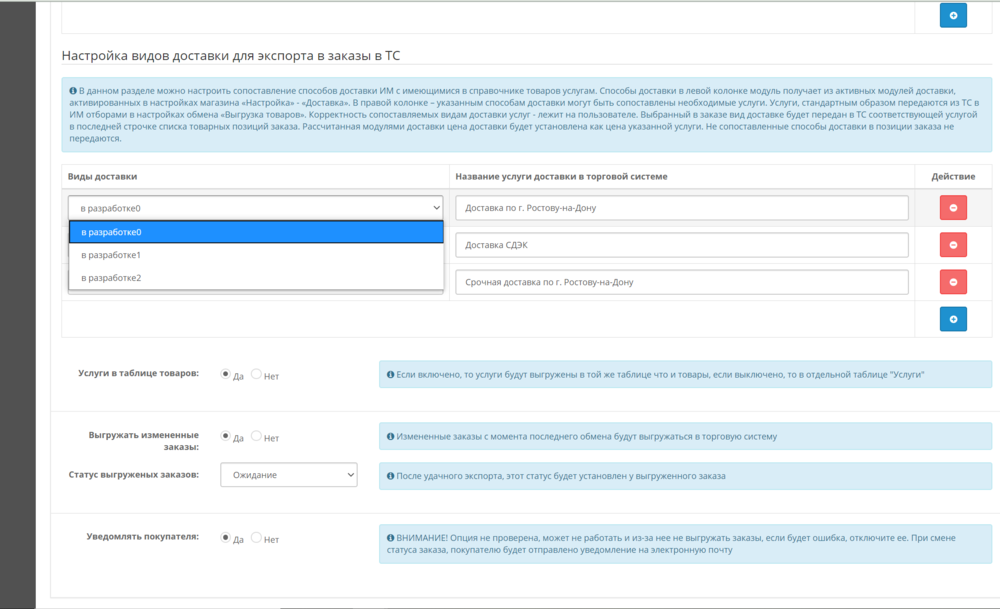The width and height of the screenshot is (1000, 609).
Task: Add a new delivery row below the table
Action: click(952, 319)
